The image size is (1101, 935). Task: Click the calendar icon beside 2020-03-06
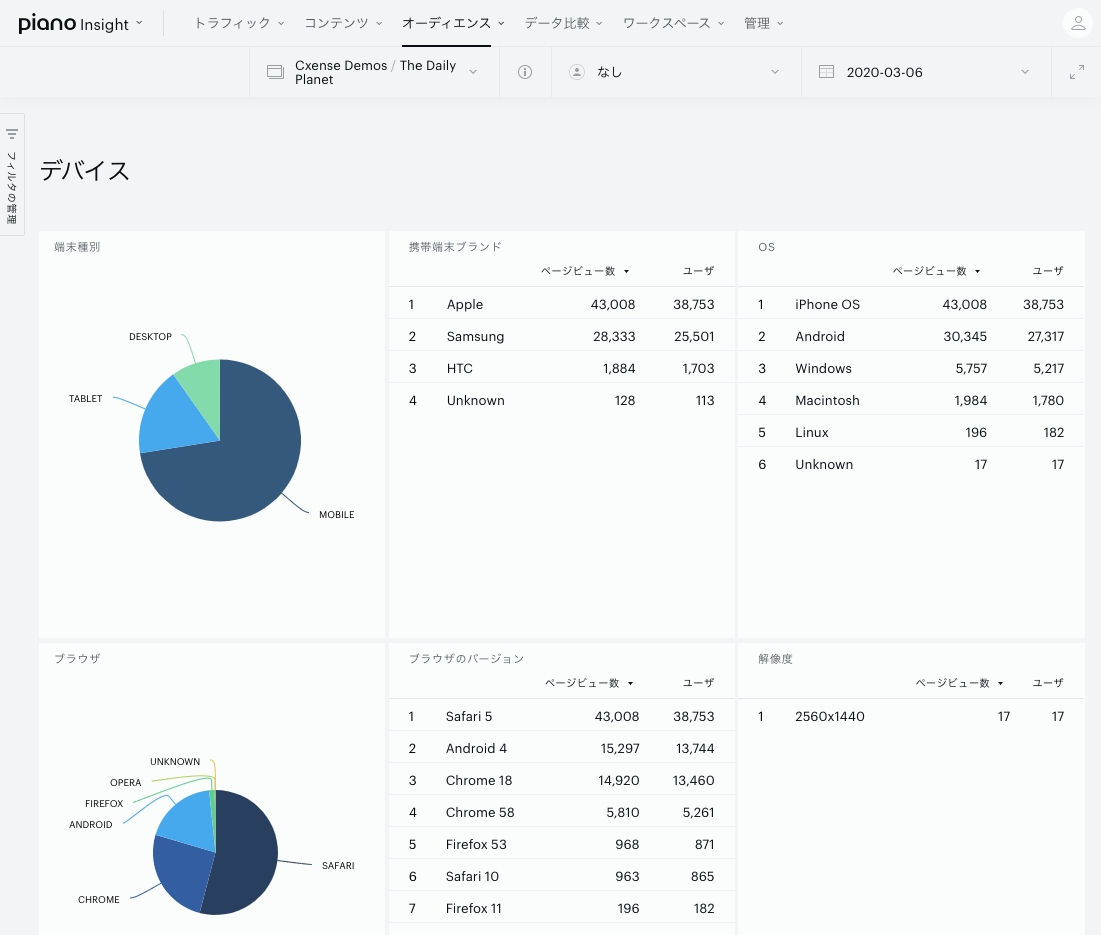coord(826,72)
